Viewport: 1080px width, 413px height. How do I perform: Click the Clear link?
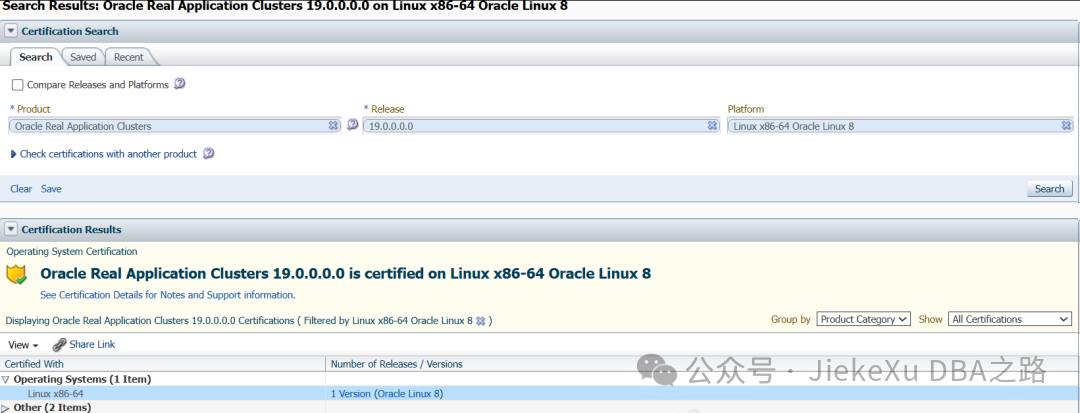21,189
